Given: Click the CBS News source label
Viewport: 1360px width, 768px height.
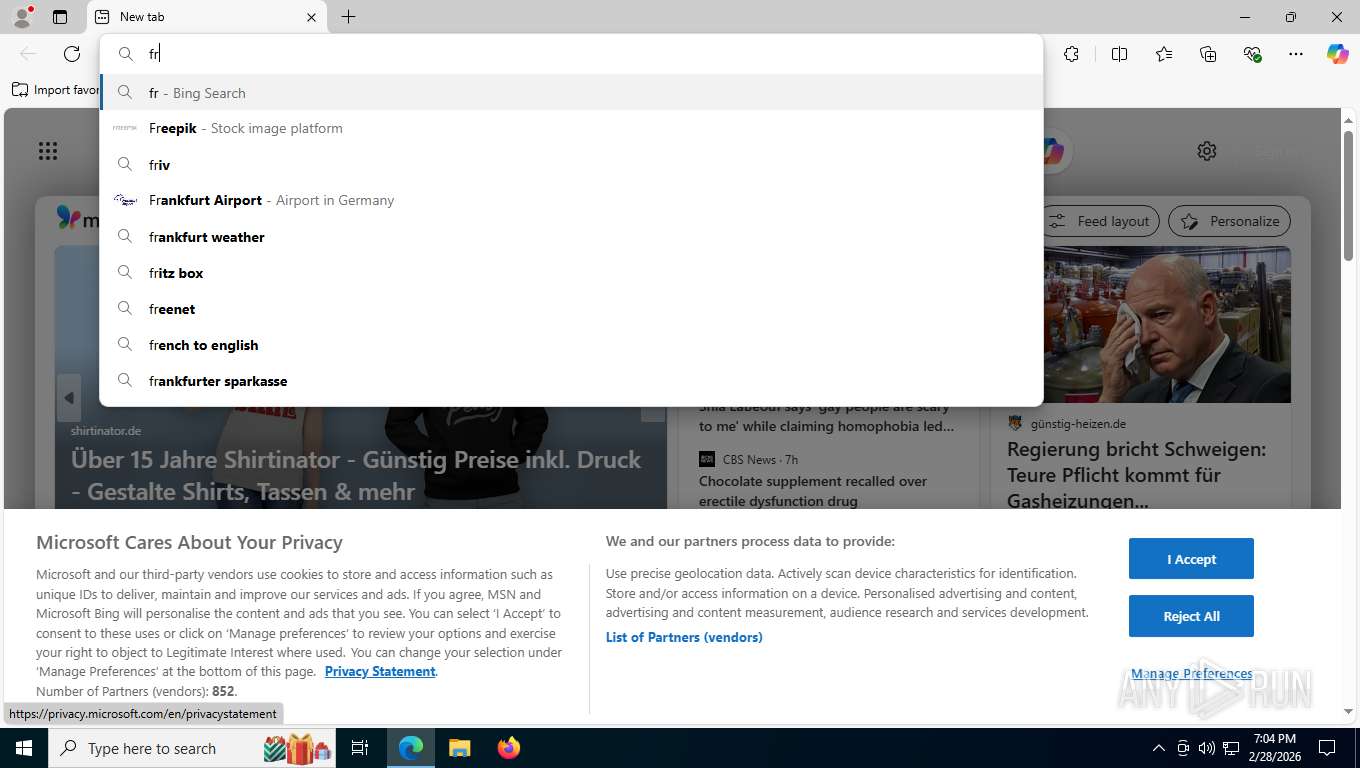Looking at the screenshot, I should click(x=747, y=459).
